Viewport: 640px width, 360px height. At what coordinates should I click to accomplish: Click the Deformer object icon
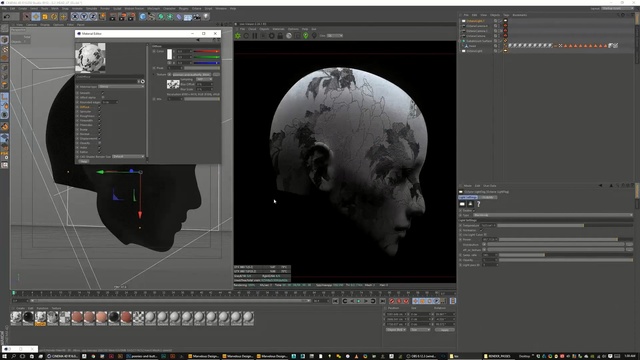pyautogui.click(x=179, y=17)
